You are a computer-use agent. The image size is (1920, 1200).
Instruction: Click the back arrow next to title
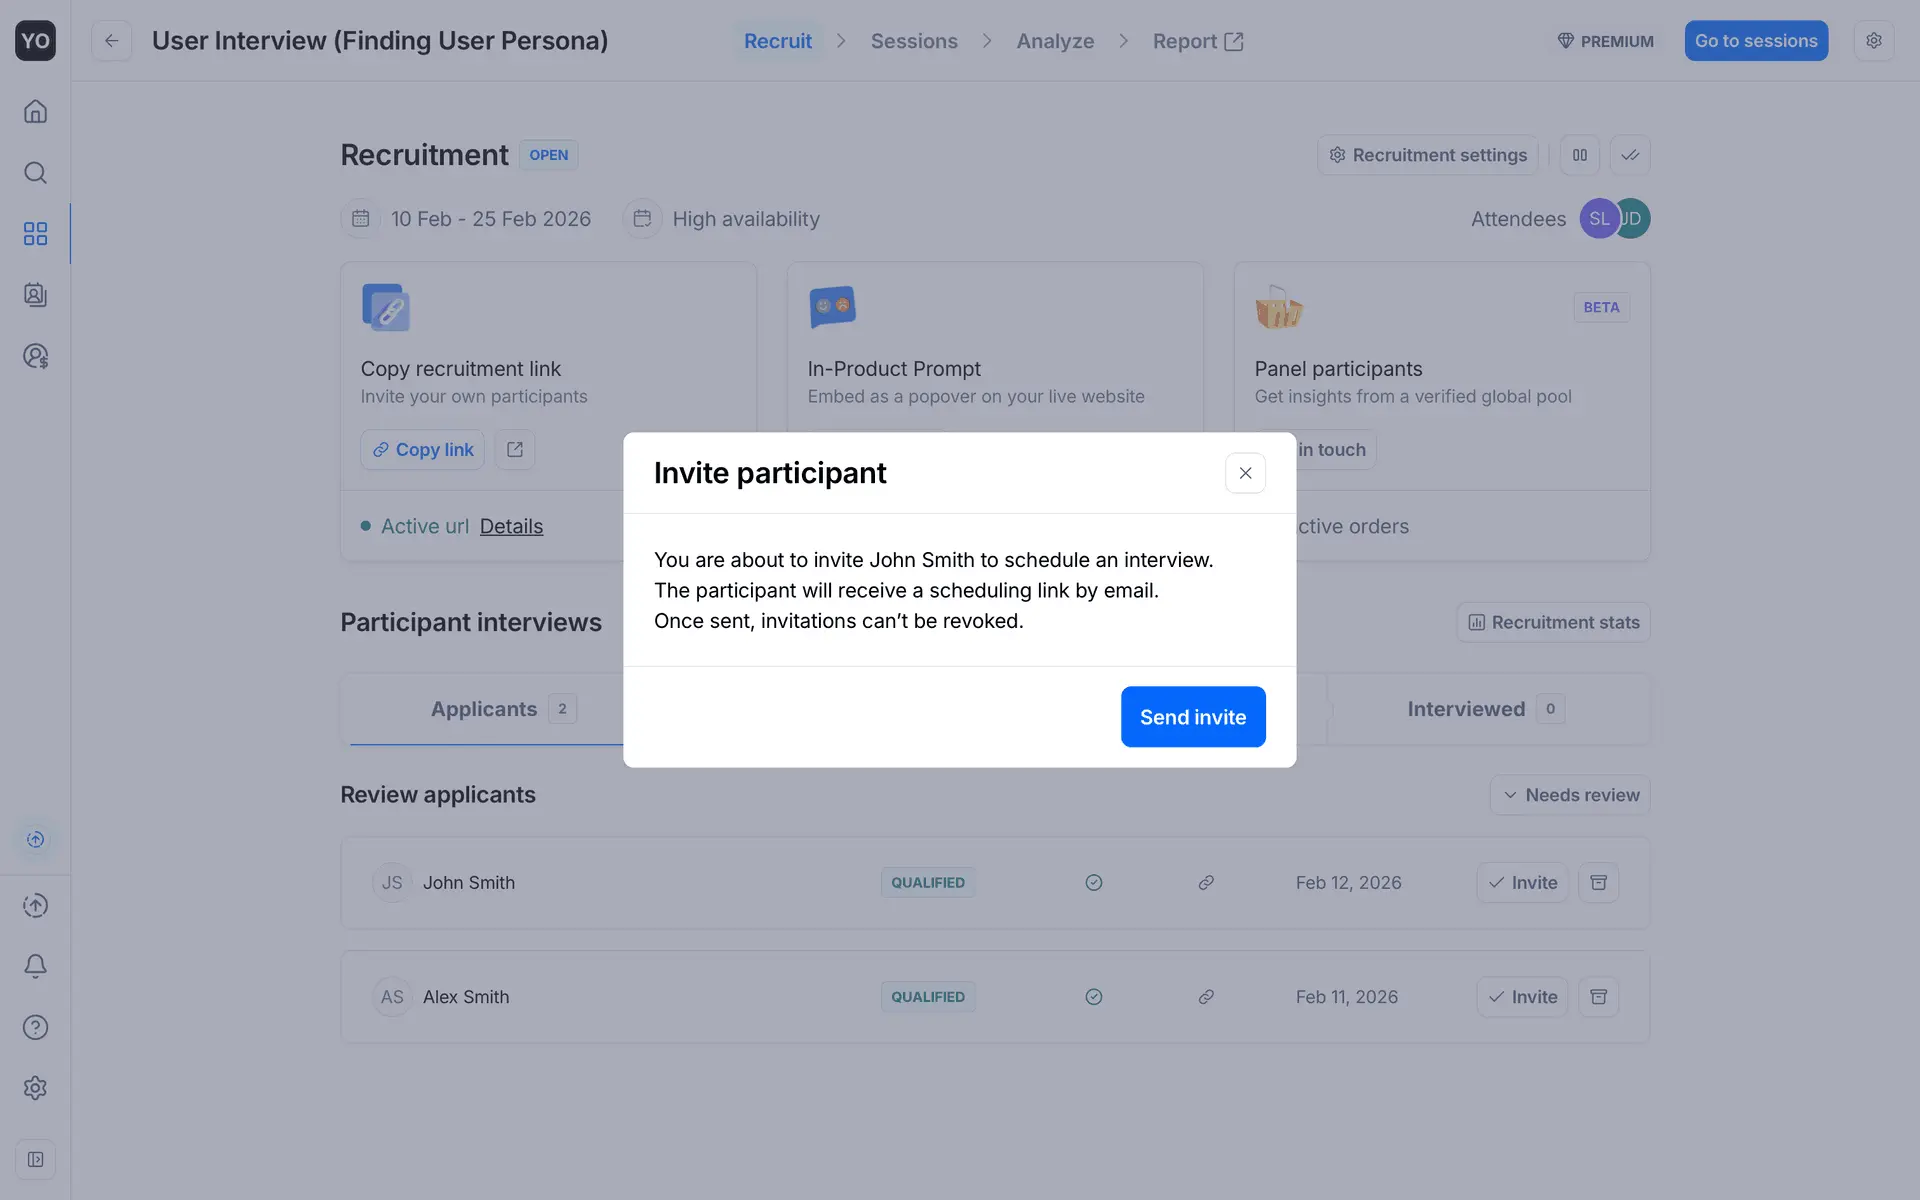pyautogui.click(x=111, y=41)
